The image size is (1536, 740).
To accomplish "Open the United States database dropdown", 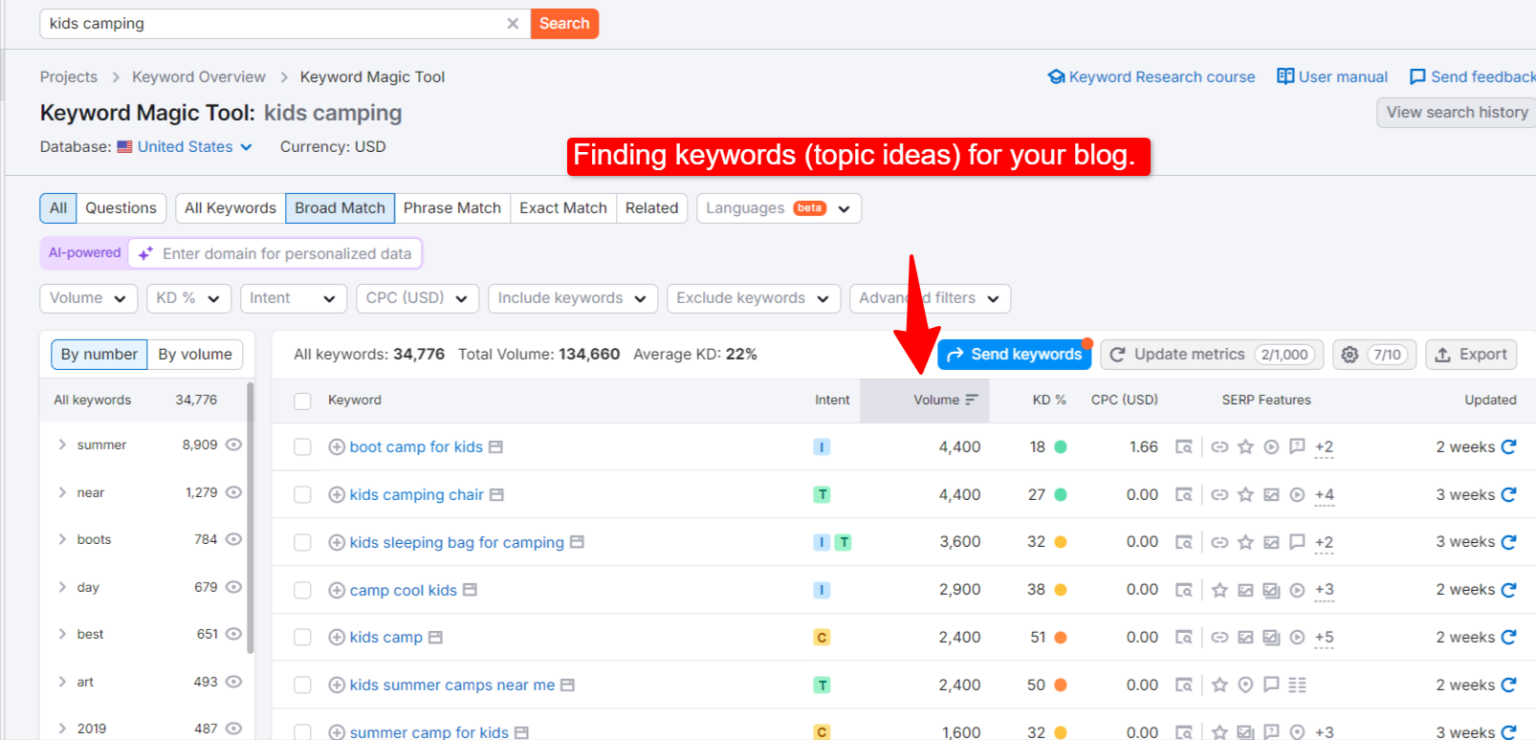I will pos(184,146).
